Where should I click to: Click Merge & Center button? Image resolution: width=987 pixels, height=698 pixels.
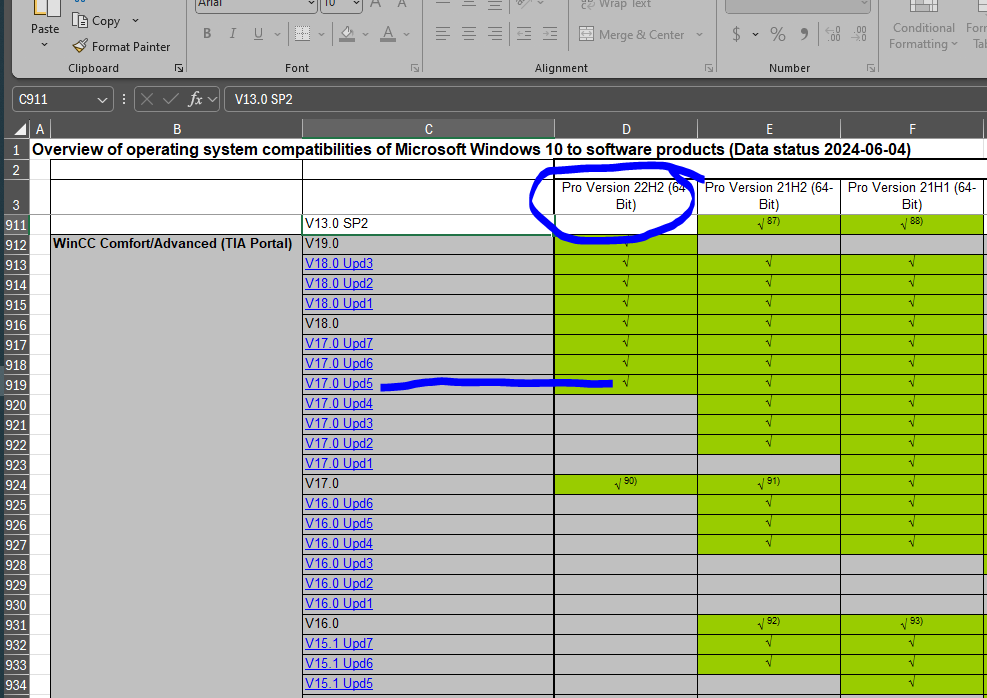pyautogui.click(x=631, y=35)
